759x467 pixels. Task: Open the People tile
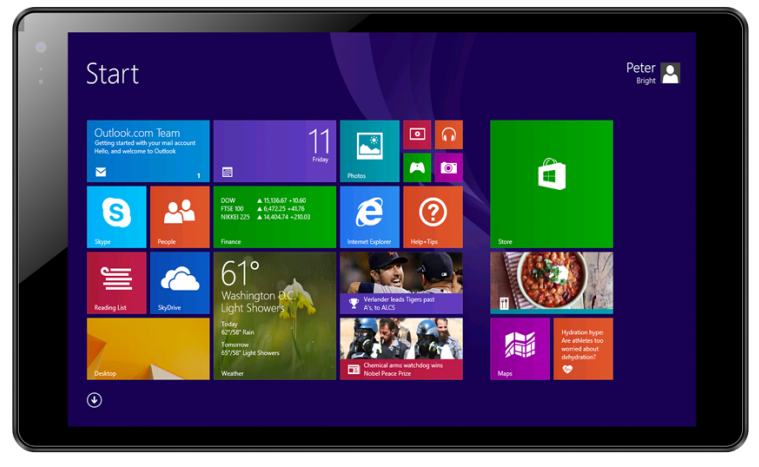180,217
